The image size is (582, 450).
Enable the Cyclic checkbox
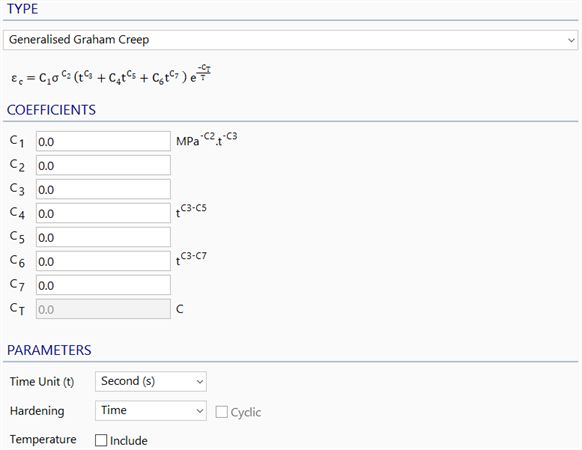(222, 412)
